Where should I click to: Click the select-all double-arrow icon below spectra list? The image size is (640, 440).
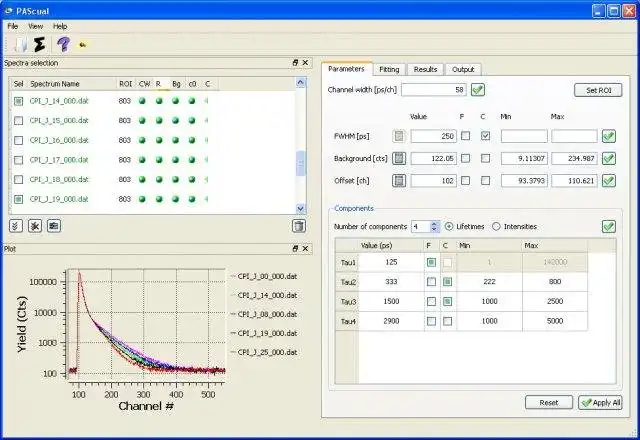click(x=16, y=226)
